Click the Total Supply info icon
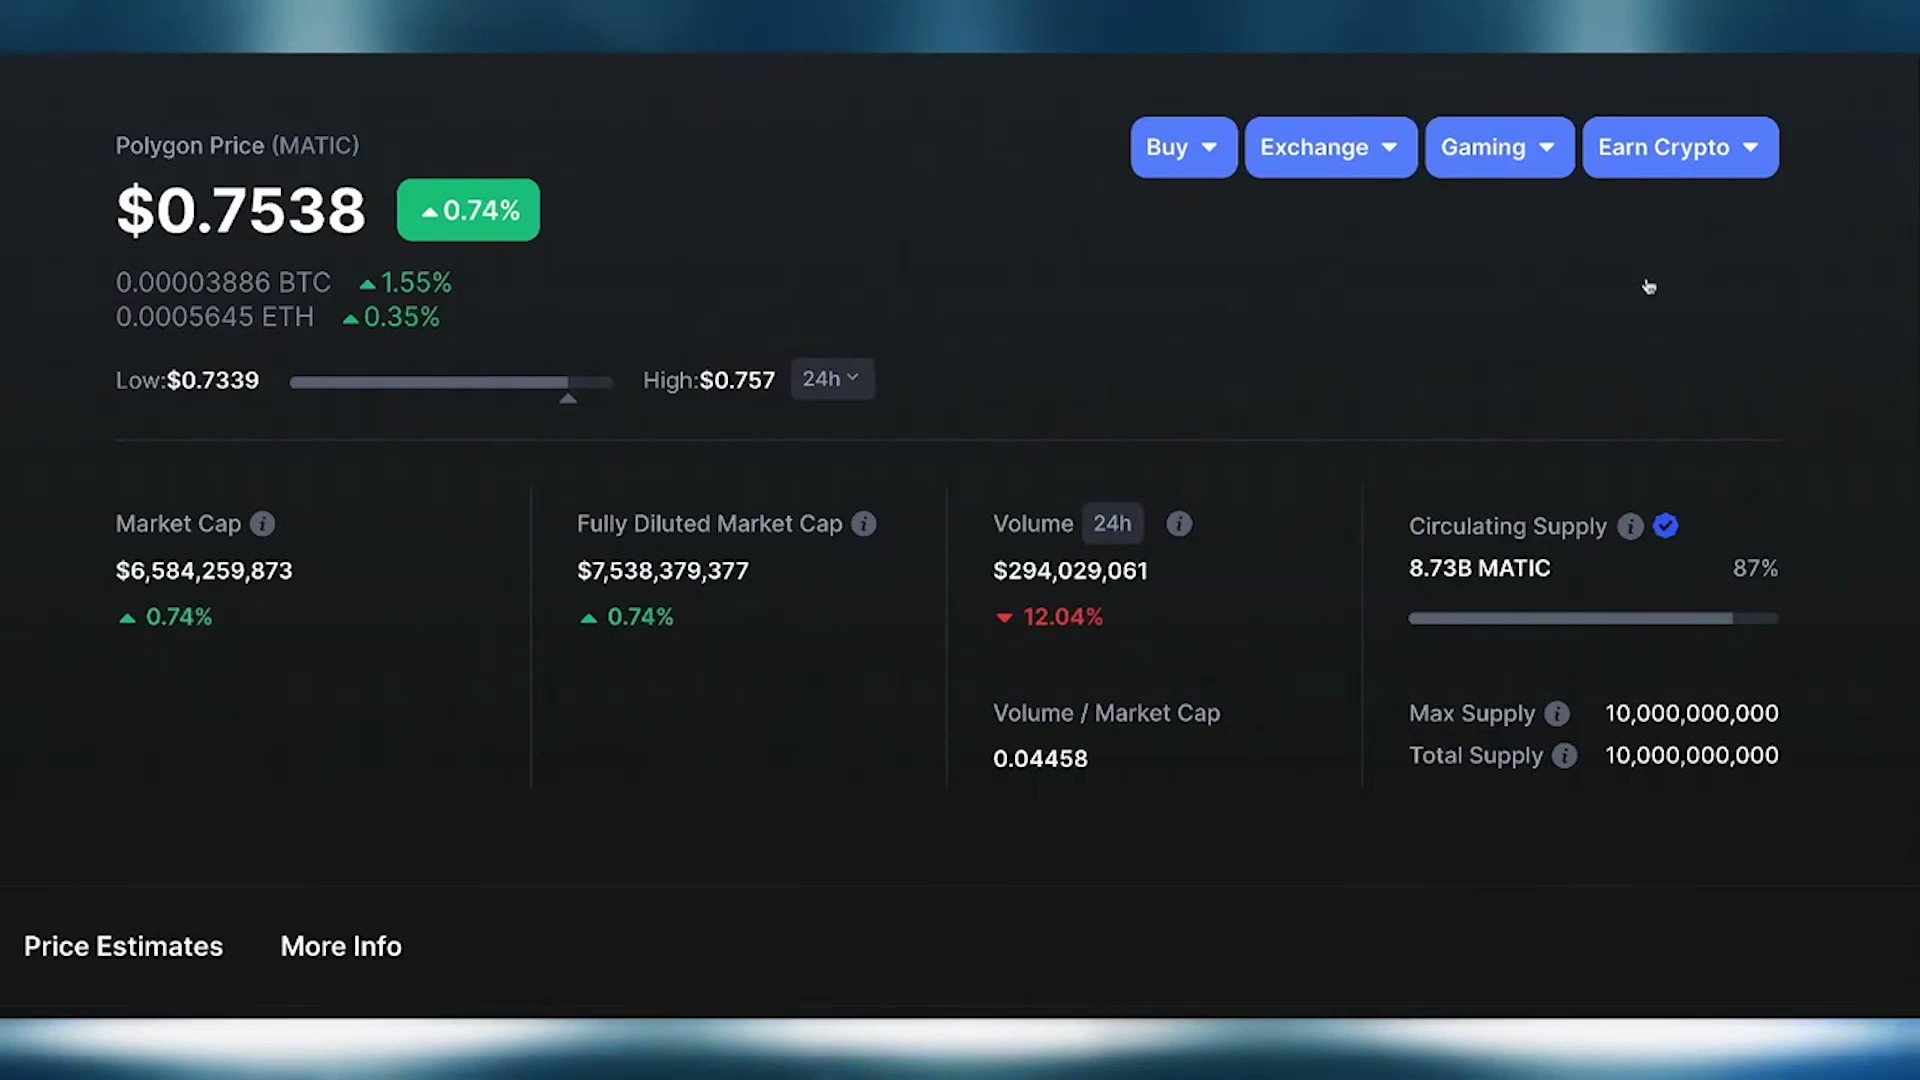This screenshot has height=1080, width=1920. click(x=1564, y=756)
